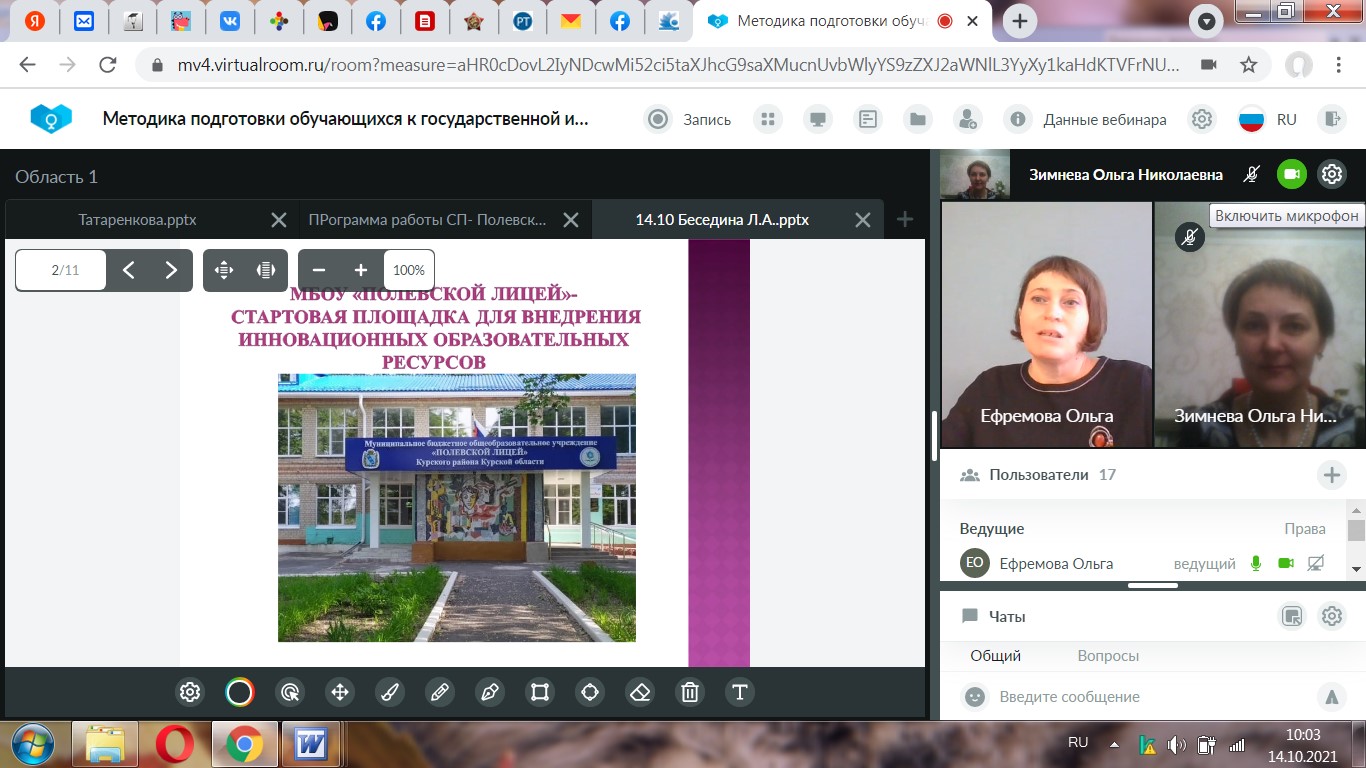Click the Windows Start button
Screen dimensions: 1366x768
coord(32,744)
